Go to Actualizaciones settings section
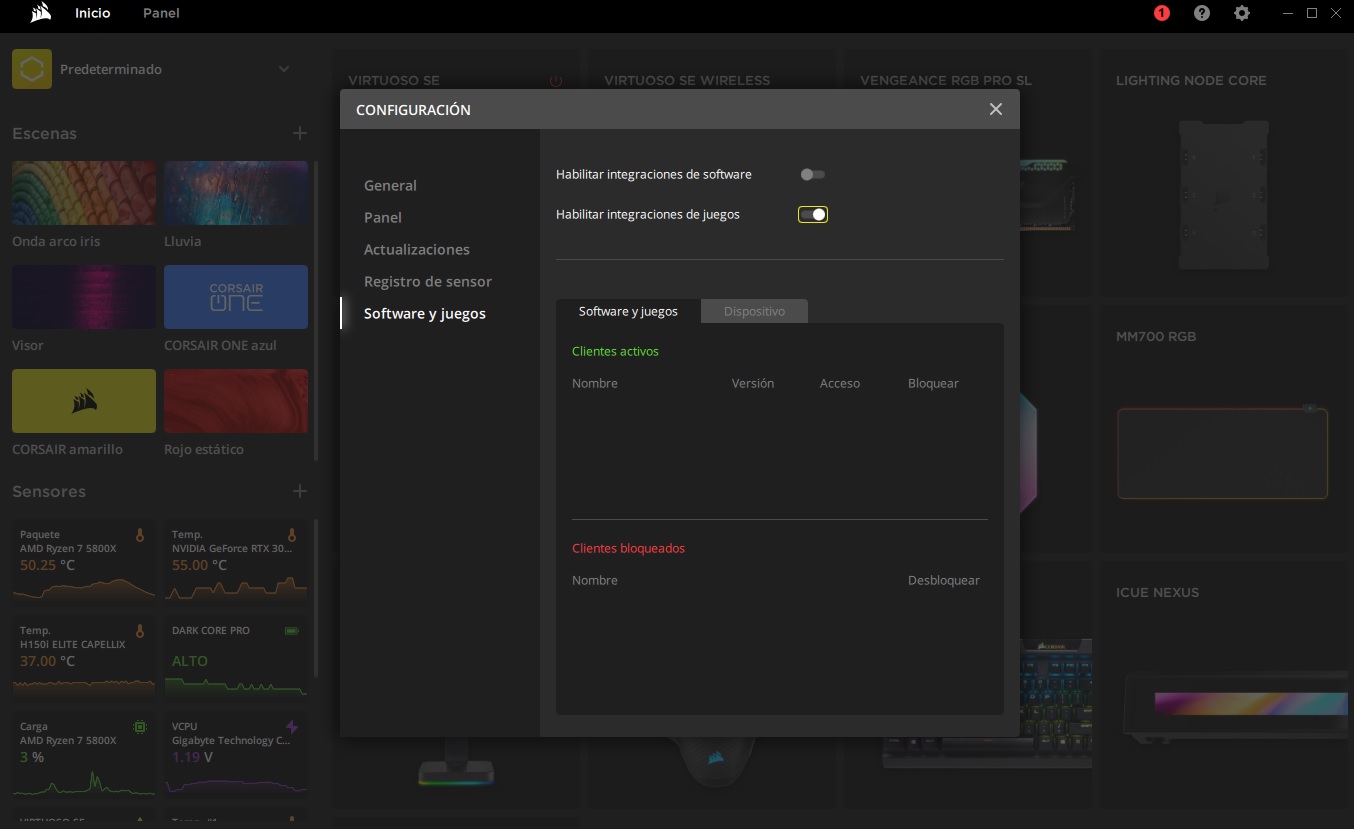Viewport: 1354px width, 829px height. click(416, 249)
